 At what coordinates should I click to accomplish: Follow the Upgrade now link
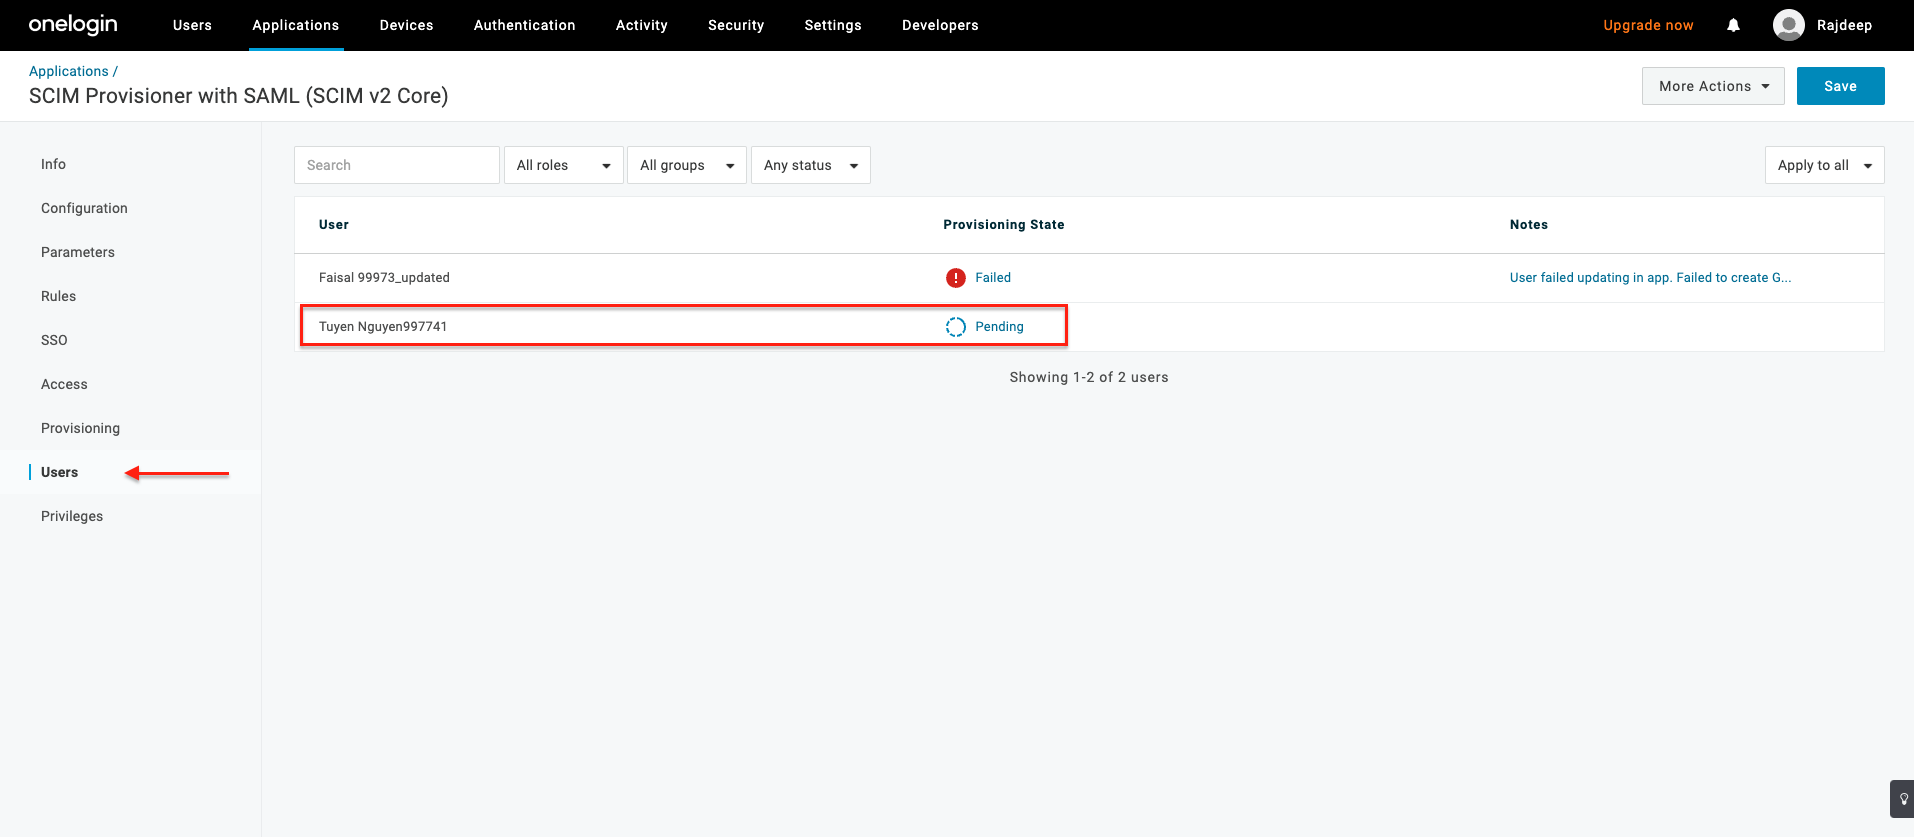tap(1647, 25)
